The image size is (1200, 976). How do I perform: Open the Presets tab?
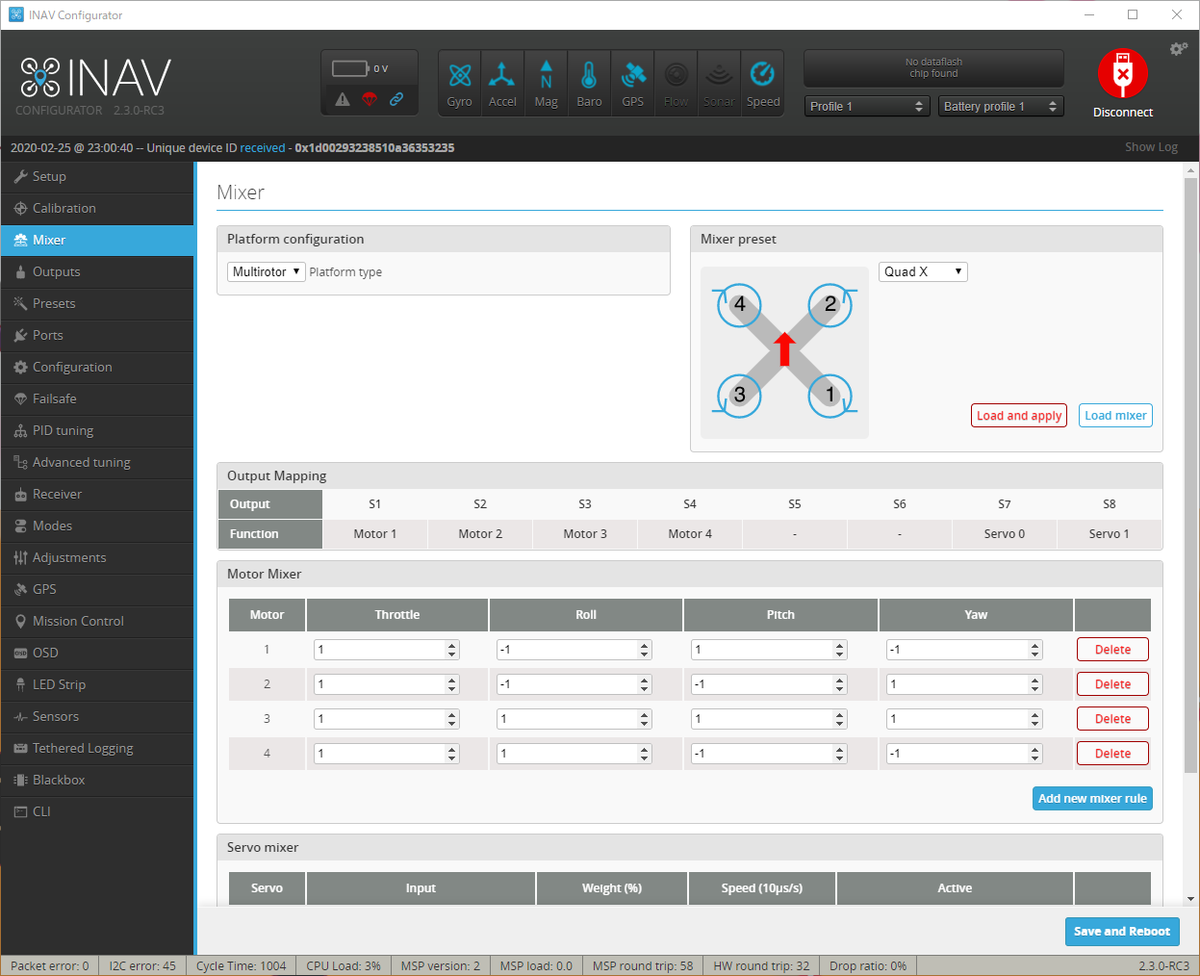(97, 303)
